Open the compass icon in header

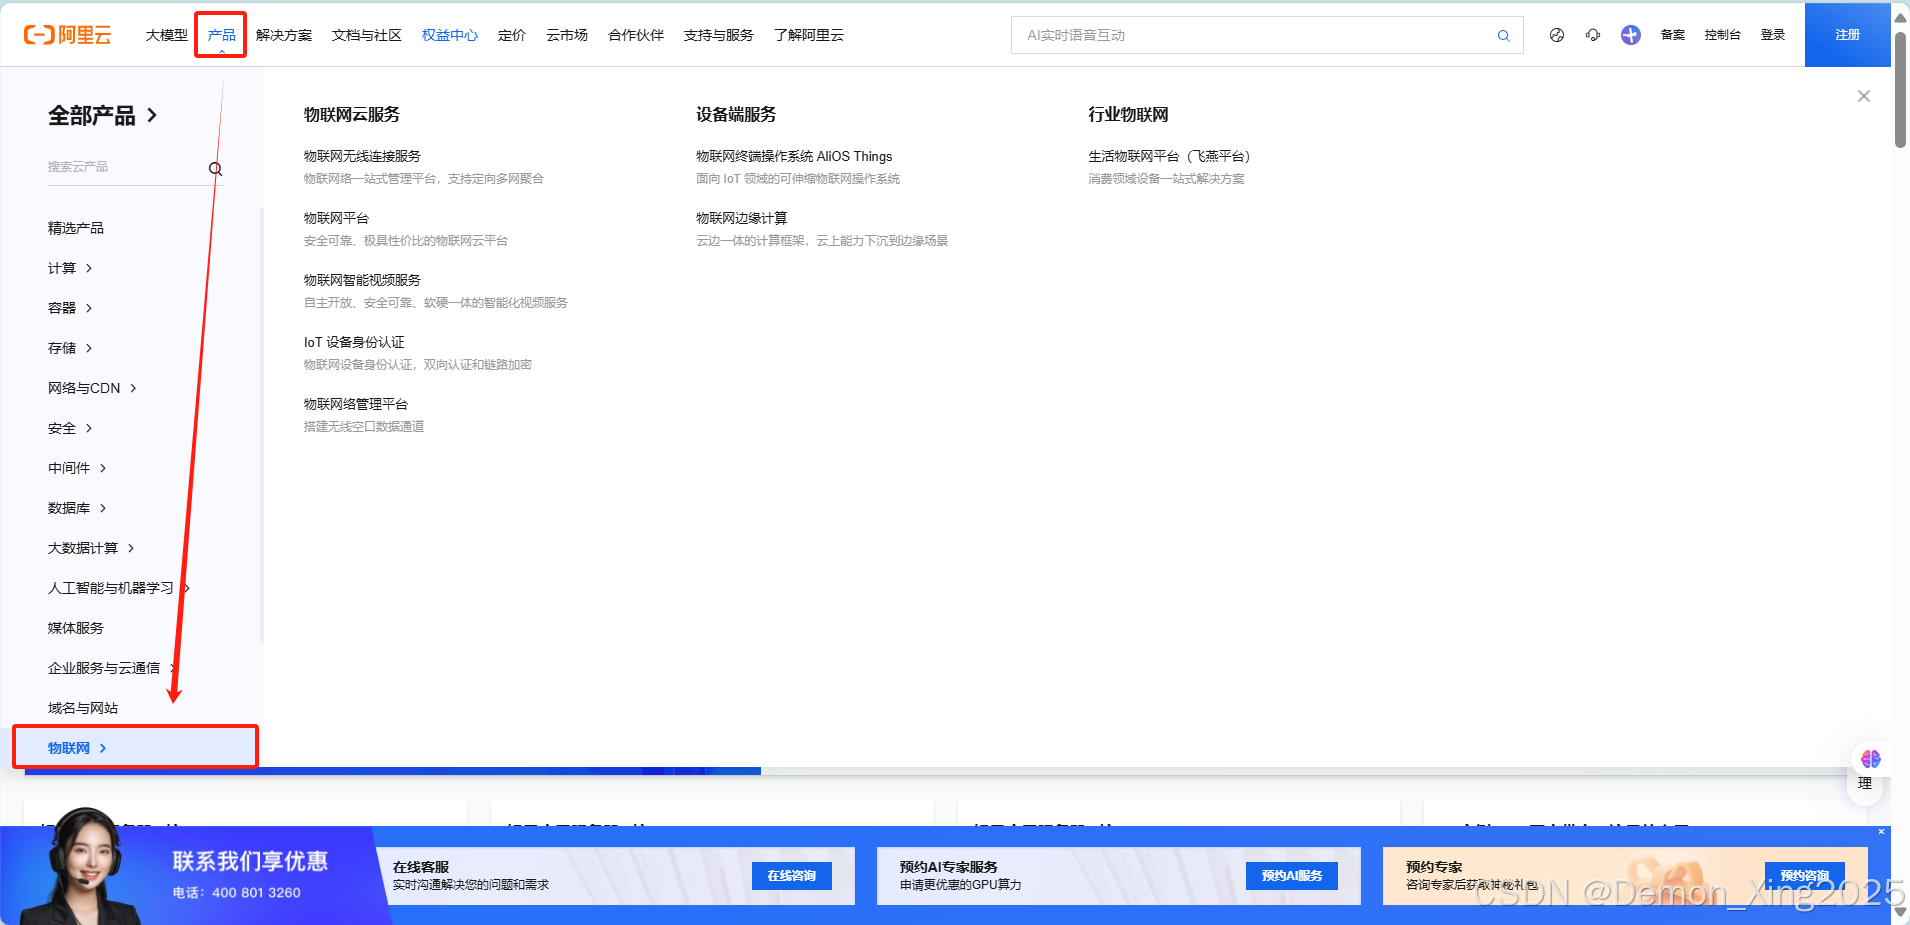coord(1557,35)
